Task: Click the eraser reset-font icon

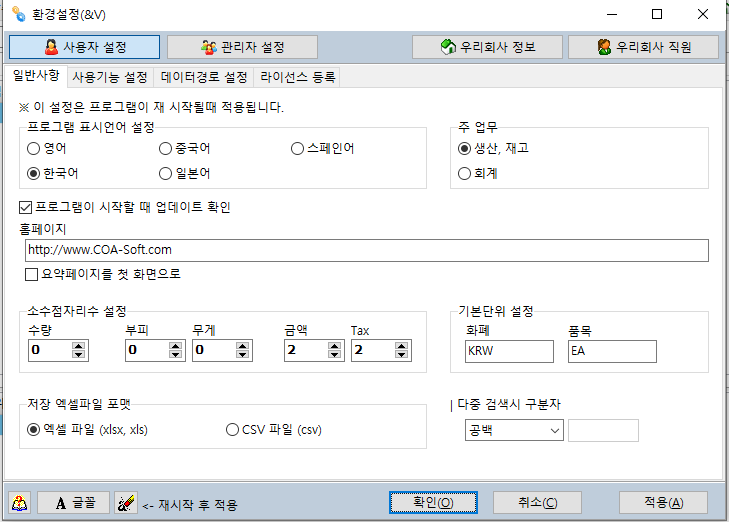Action: (x=125, y=503)
